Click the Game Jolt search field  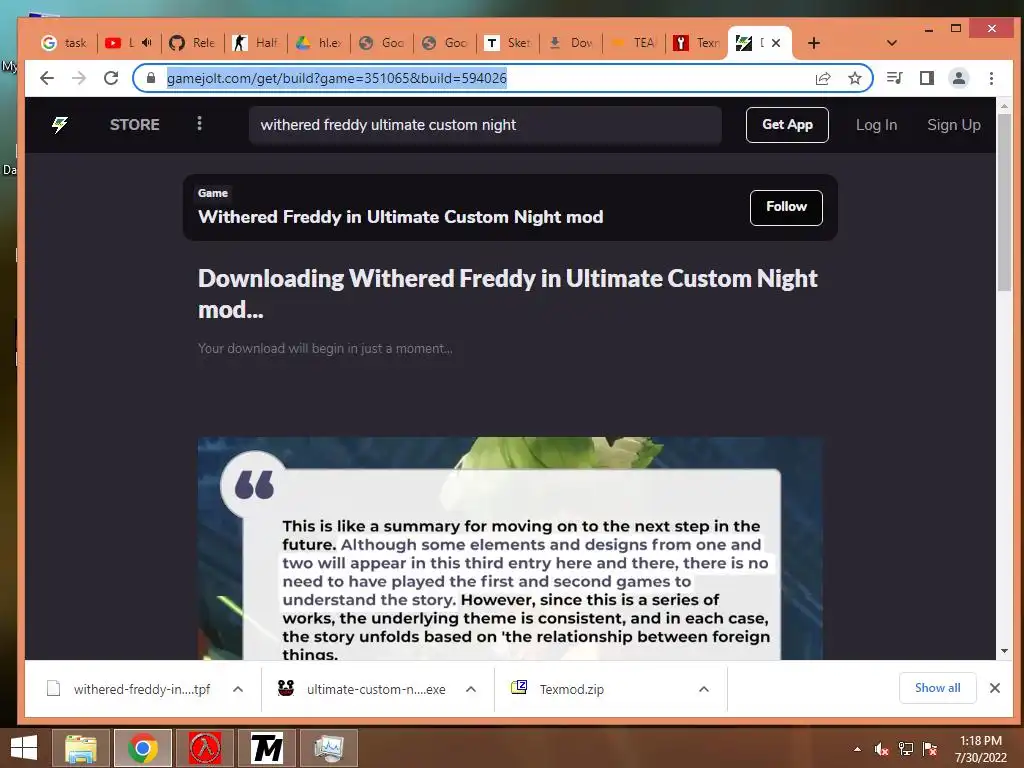(485, 125)
